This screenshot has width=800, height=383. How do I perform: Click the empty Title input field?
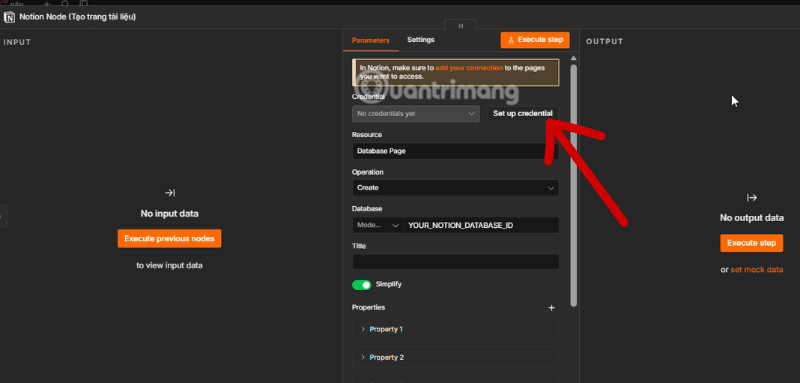[x=455, y=262]
